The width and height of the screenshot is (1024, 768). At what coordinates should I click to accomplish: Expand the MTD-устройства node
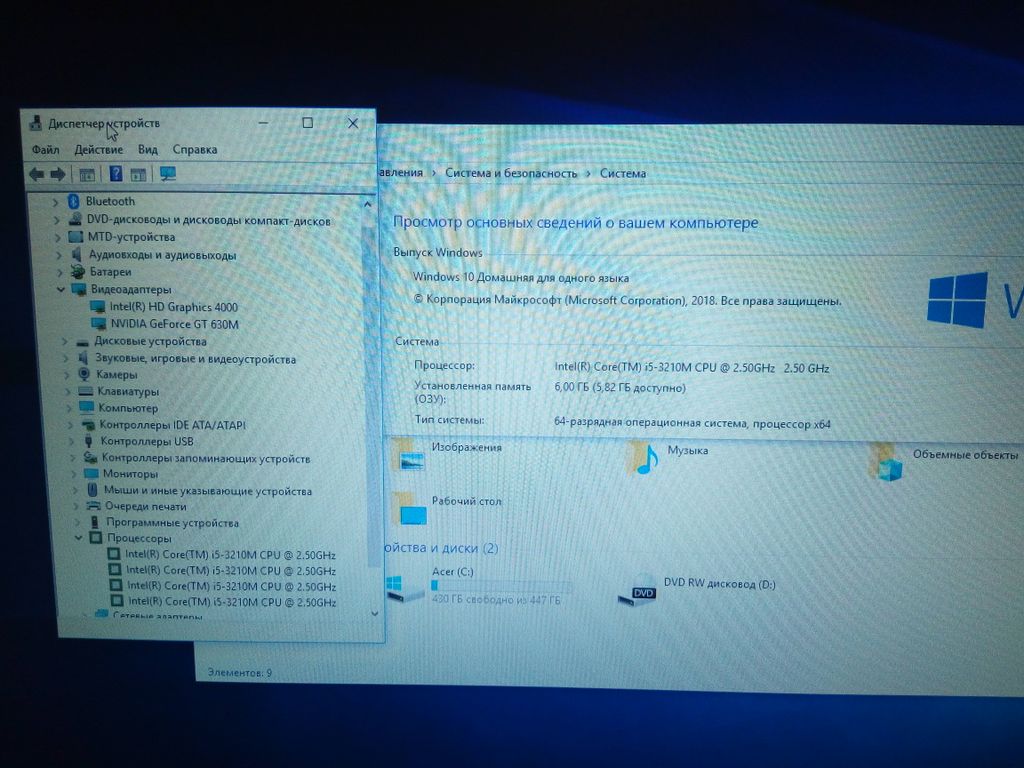click(59, 237)
